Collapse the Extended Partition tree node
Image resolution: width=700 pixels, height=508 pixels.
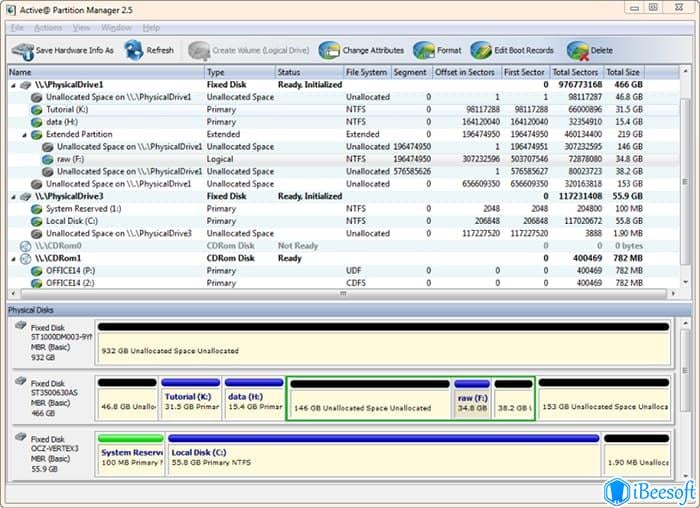tap(25, 135)
